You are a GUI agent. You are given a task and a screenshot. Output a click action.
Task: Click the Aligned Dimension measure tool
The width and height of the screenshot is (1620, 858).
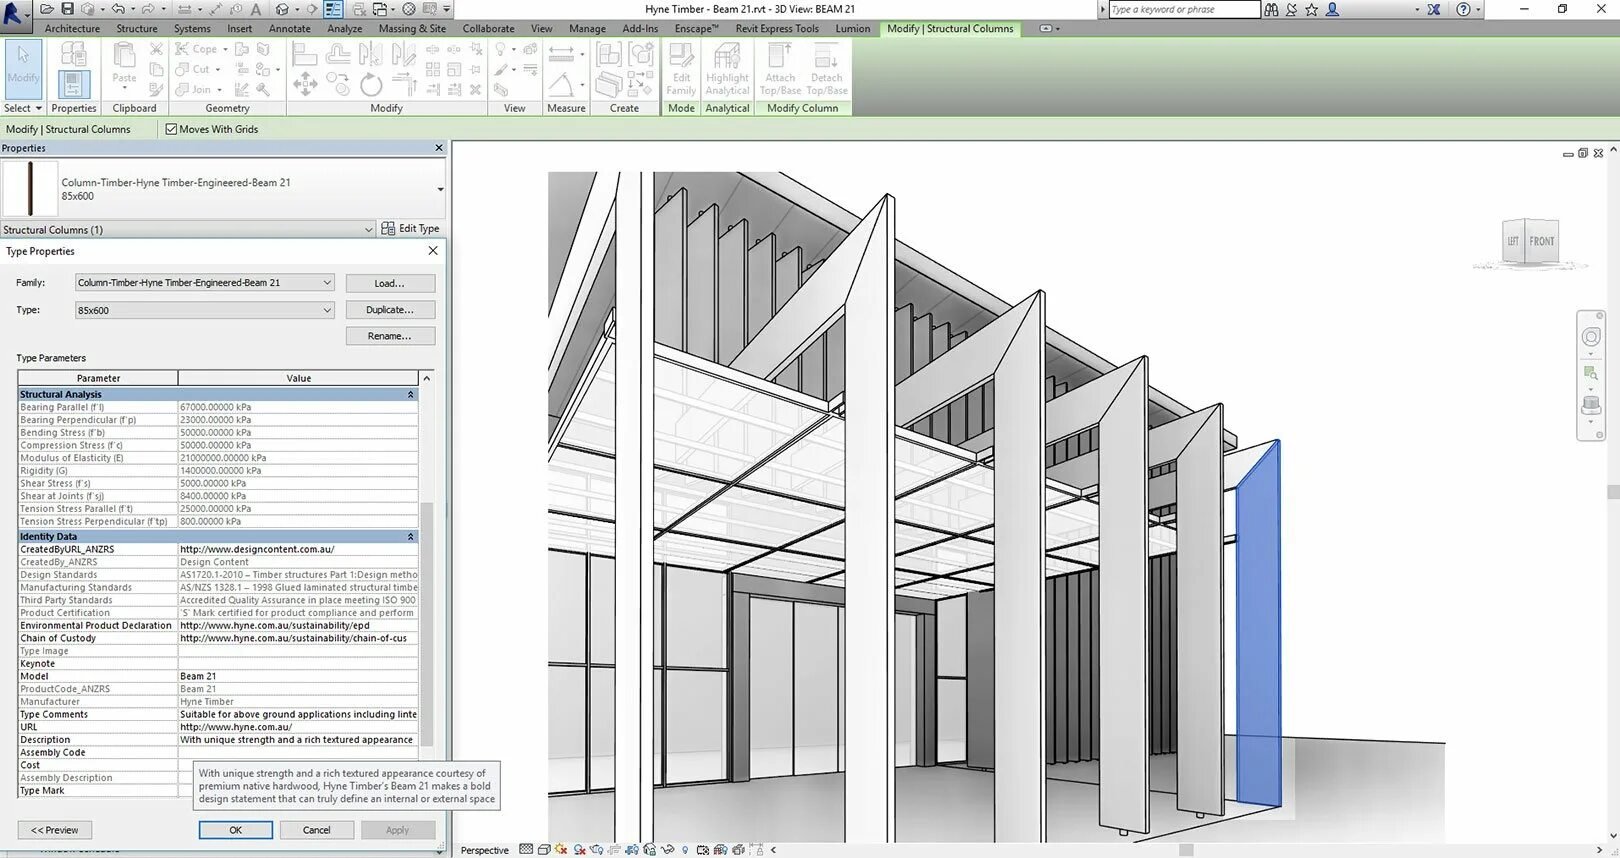pos(561,53)
